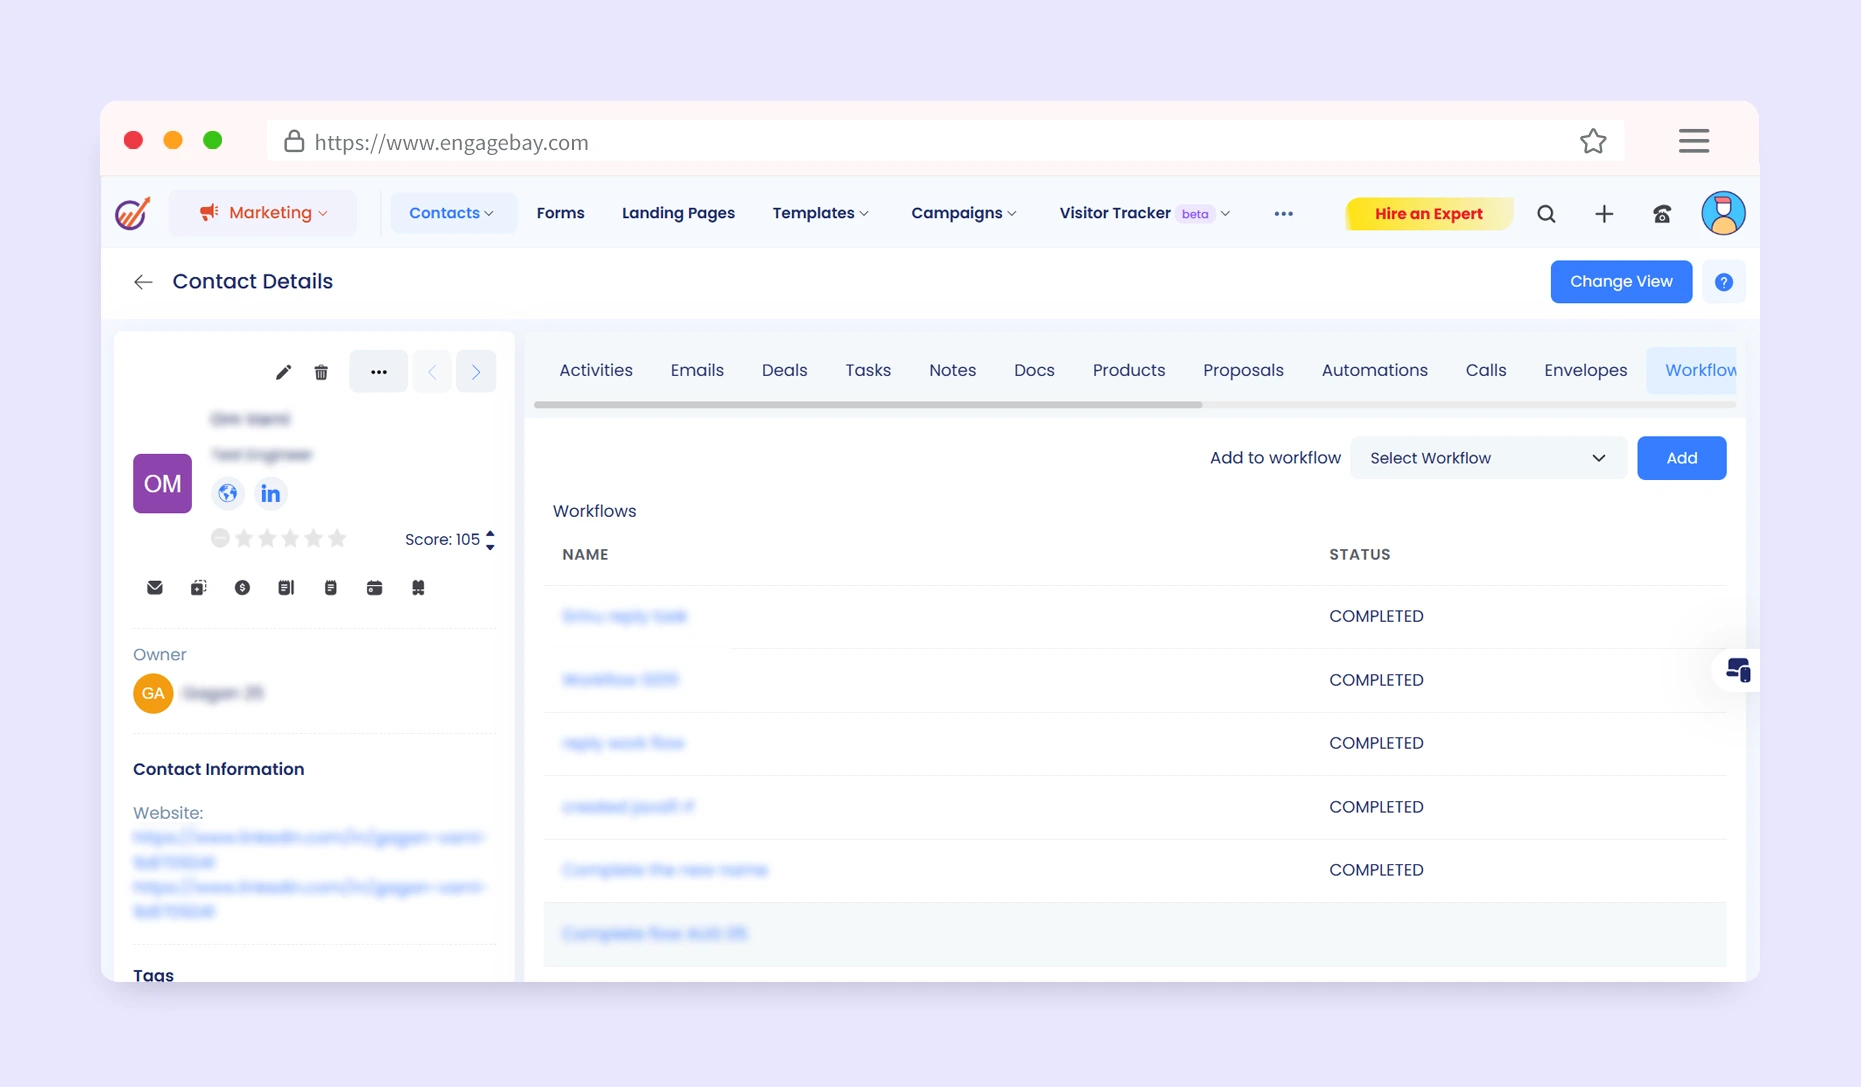Open the Deals tab
Screen dimensions: 1861x1087
coord(784,370)
